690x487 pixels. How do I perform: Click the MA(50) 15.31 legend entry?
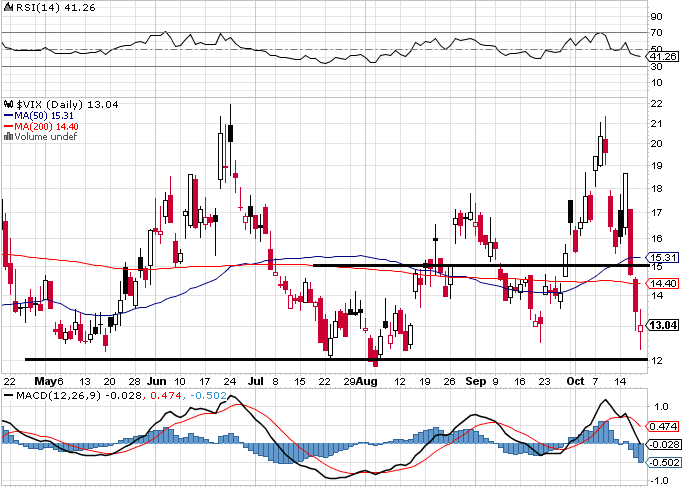tap(44, 116)
